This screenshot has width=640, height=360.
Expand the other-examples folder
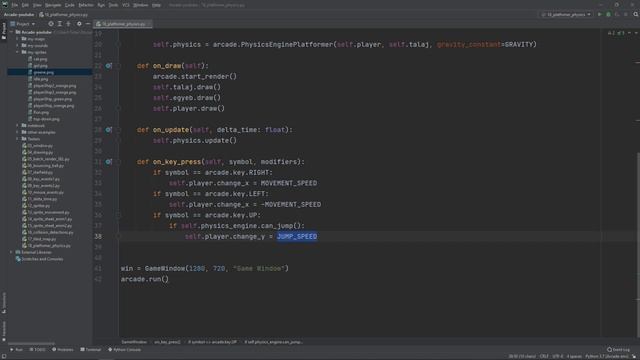pyautogui.click(x=18, y=132)
